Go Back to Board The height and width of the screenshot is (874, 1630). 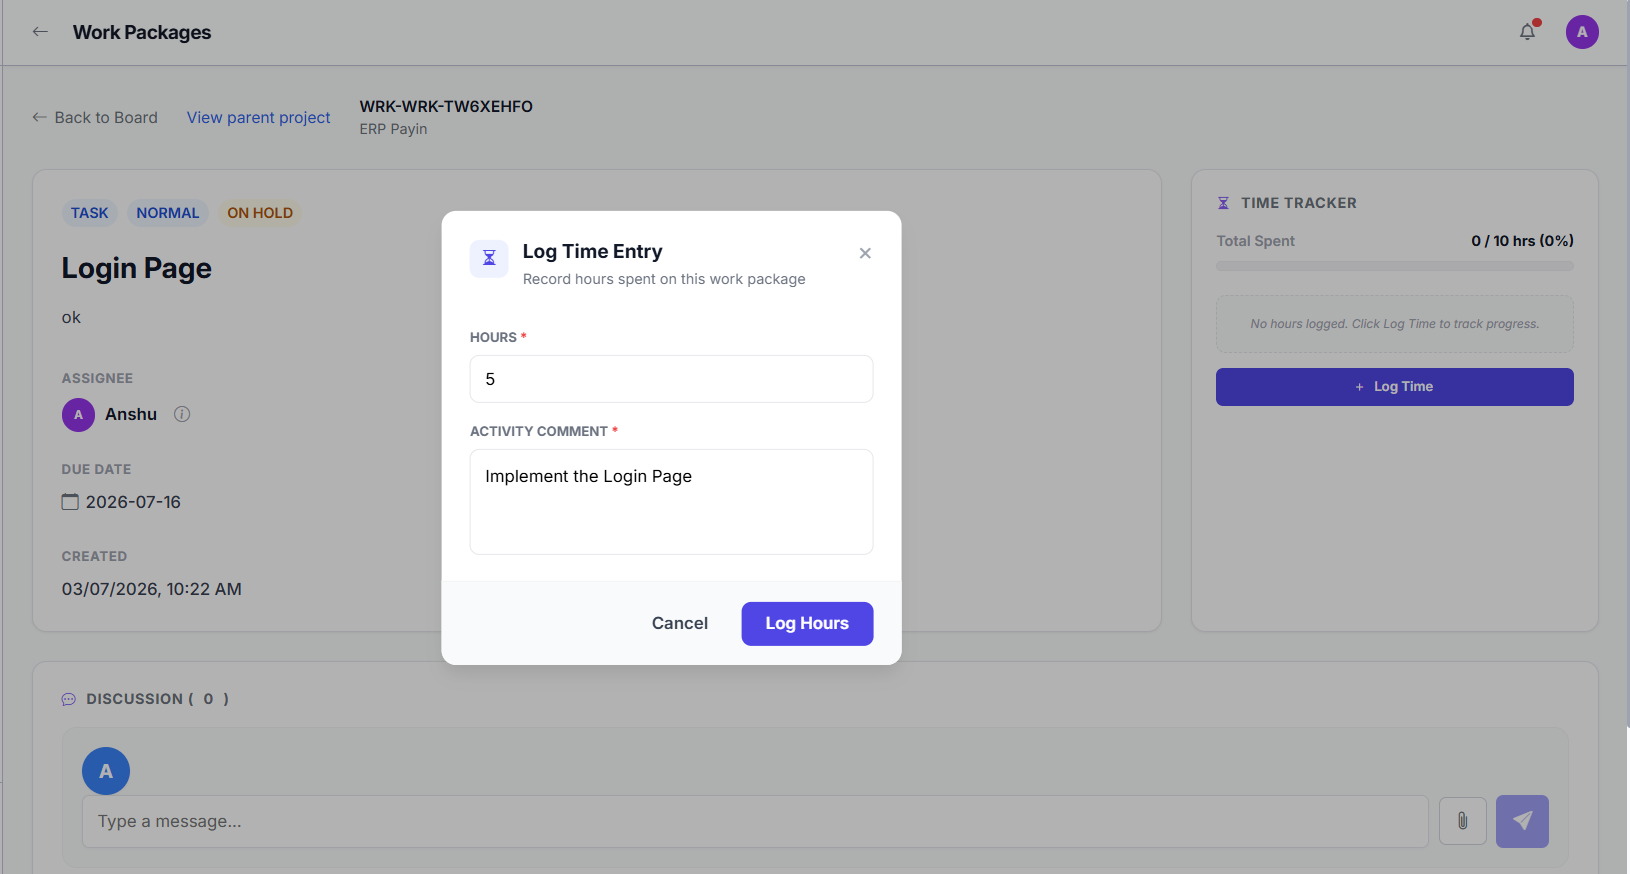tap(95, 117)
